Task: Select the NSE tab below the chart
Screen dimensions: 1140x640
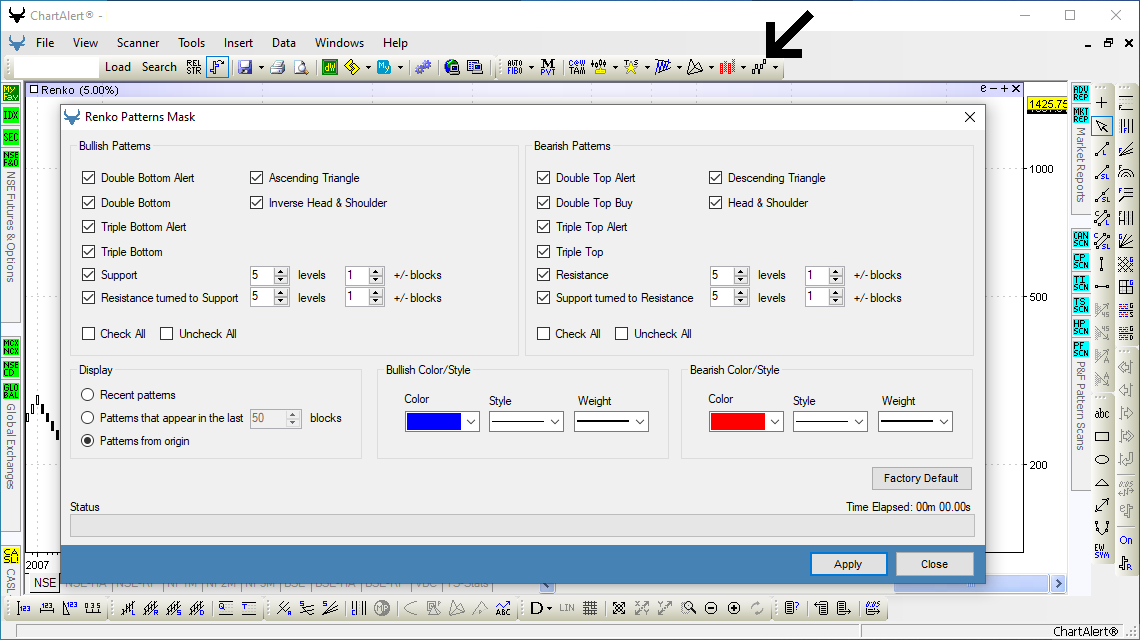Action: click(44, 583)
